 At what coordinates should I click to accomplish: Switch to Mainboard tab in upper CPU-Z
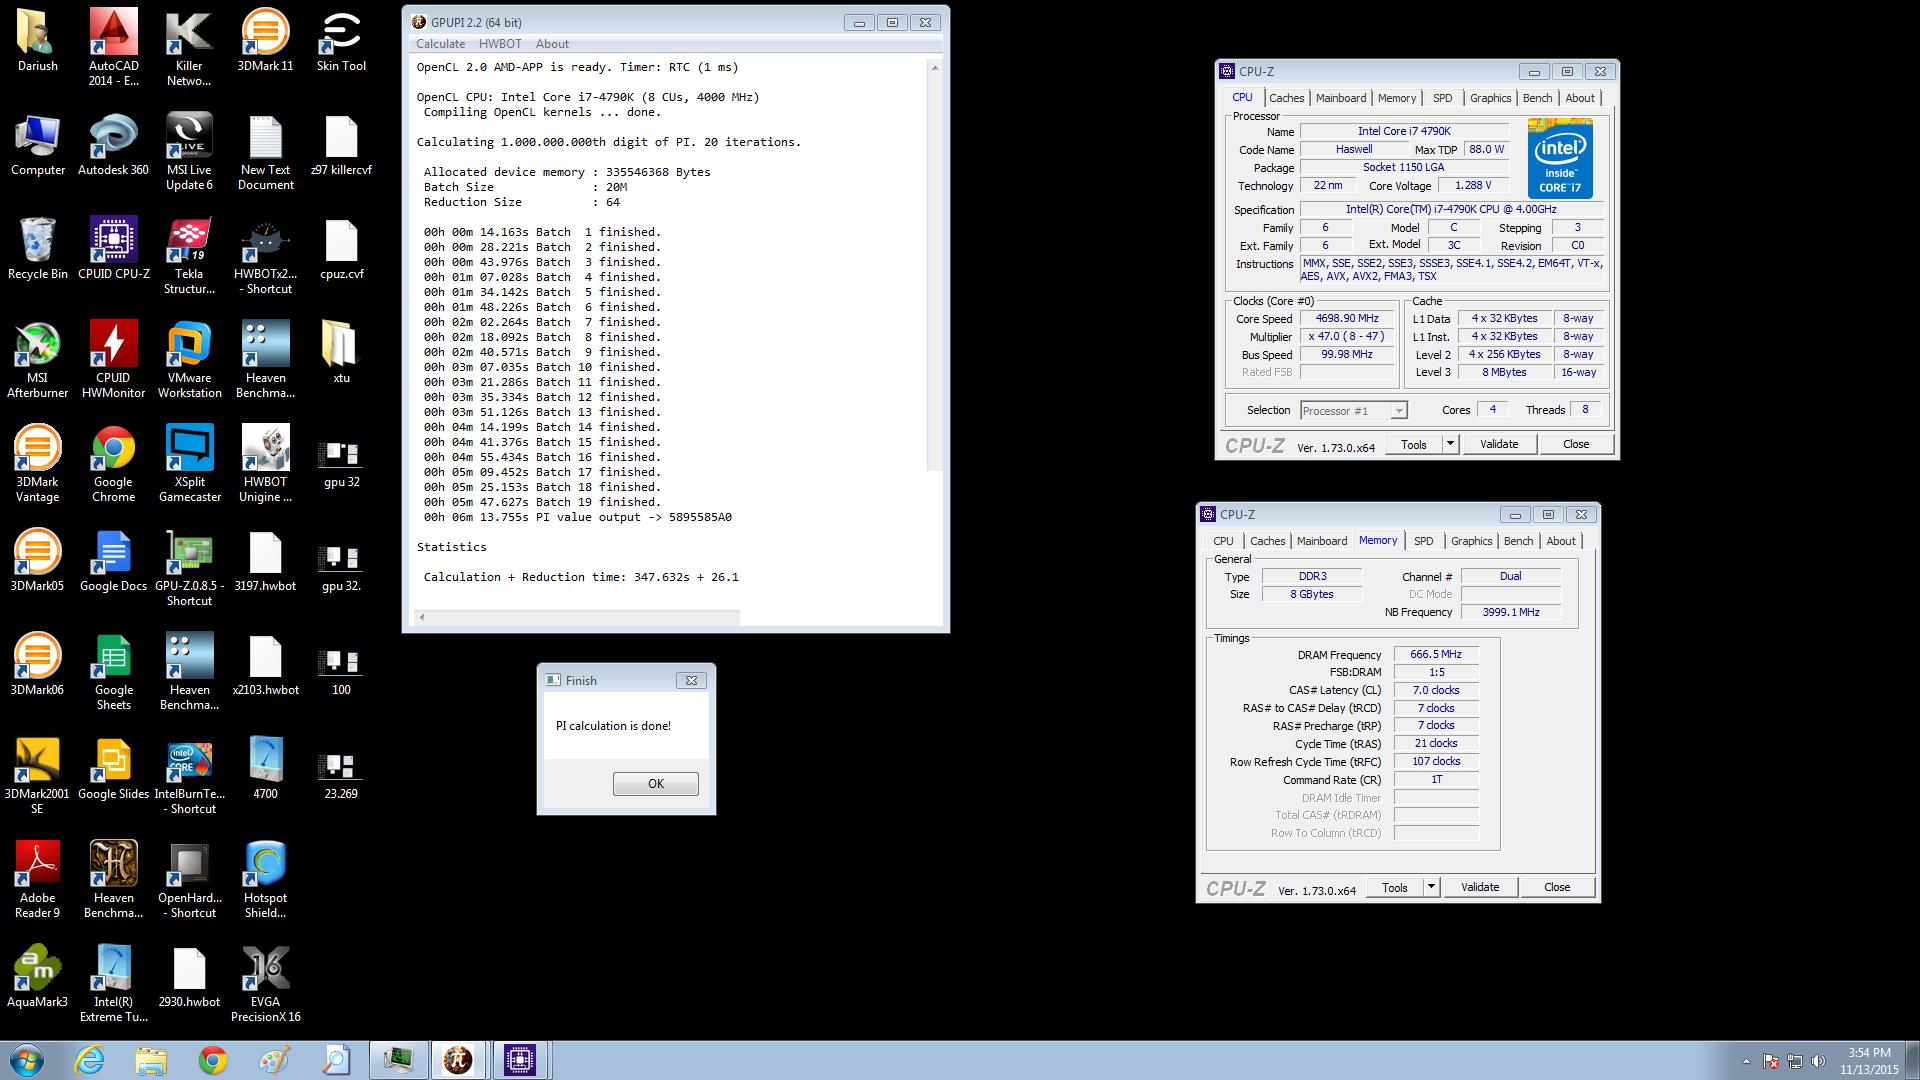(1341, 98)
